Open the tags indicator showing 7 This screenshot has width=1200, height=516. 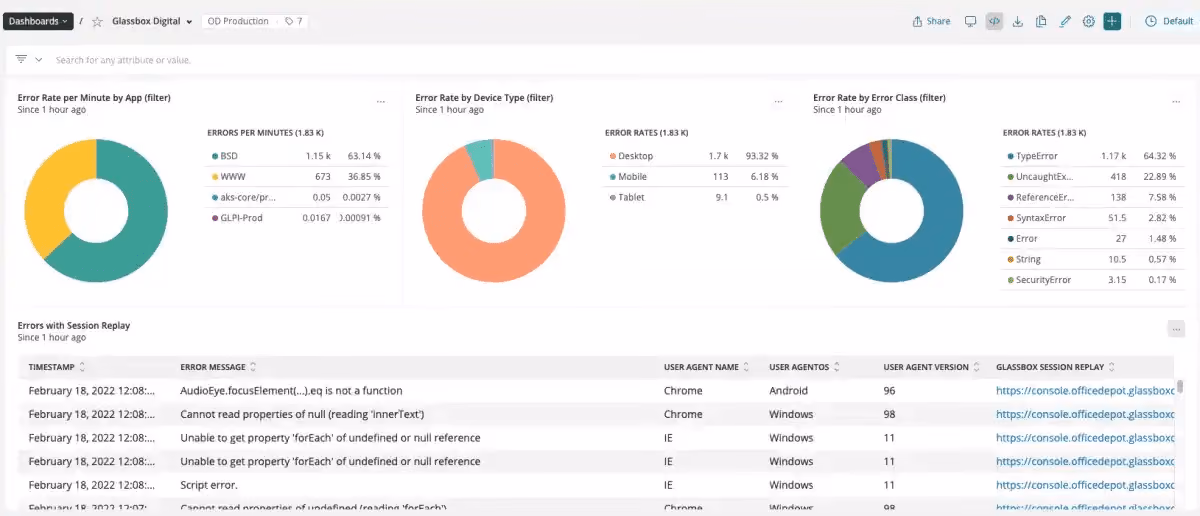tap(293, 21)
